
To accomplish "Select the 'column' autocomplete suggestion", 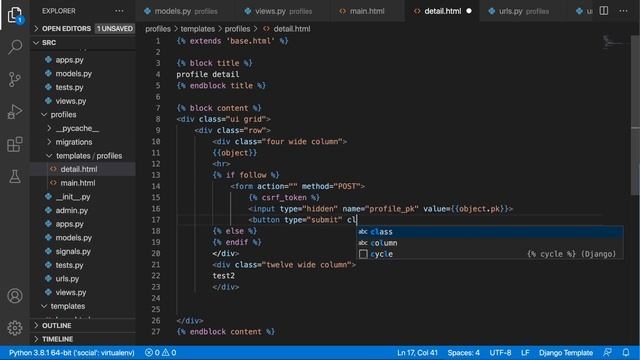I will 489,243.
